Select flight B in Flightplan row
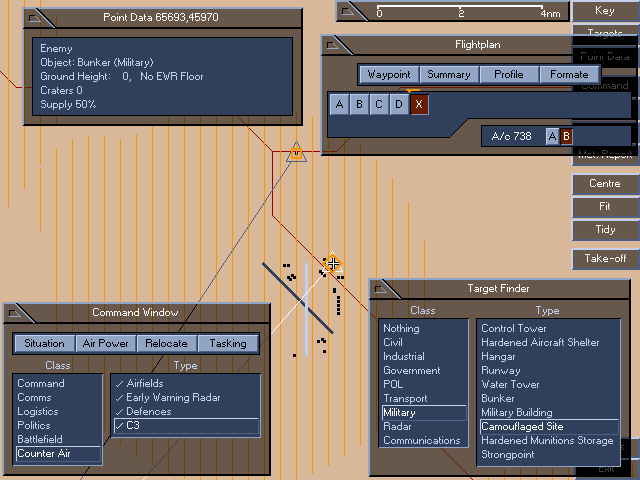Image resolution: width=640 pixels, height=480 pixels. click(x=359, y=104)
